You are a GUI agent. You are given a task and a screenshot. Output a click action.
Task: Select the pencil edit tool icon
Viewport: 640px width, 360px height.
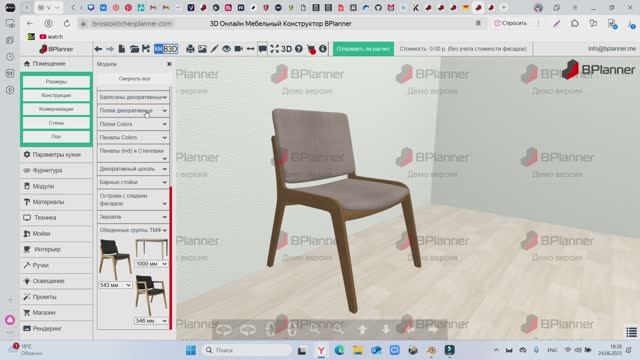(214, 49)
